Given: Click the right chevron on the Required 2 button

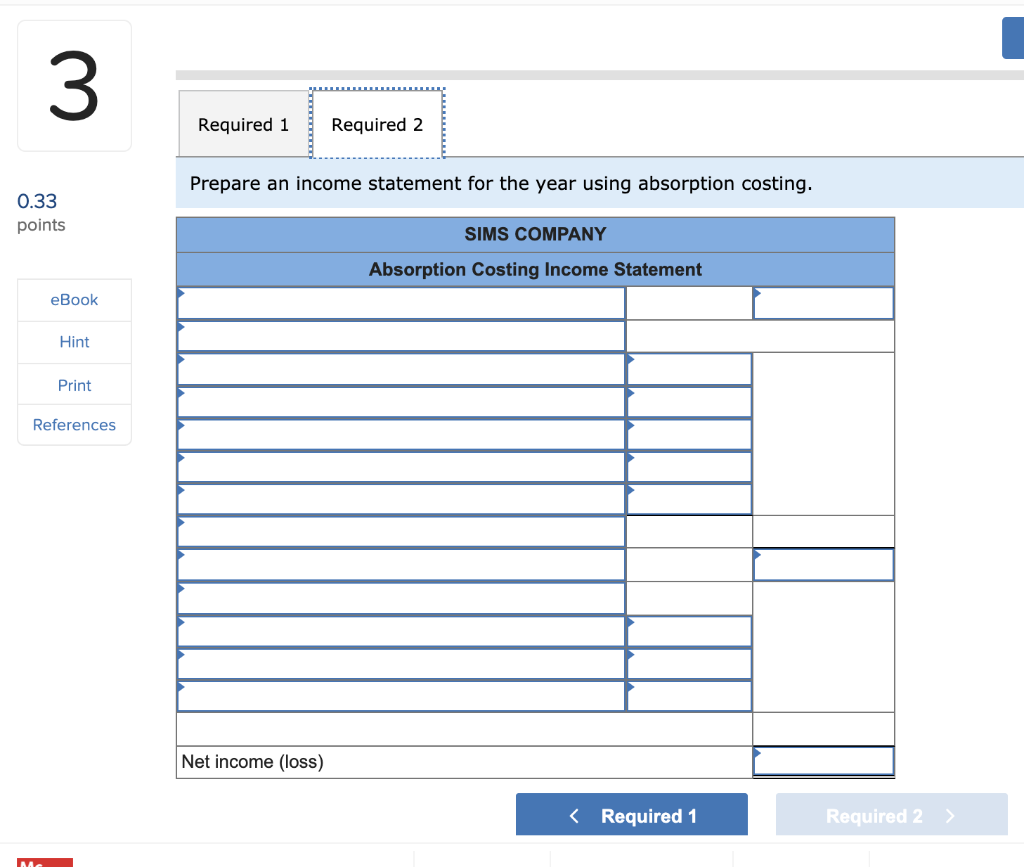Looking at the screenshot, I should [950, 815].
